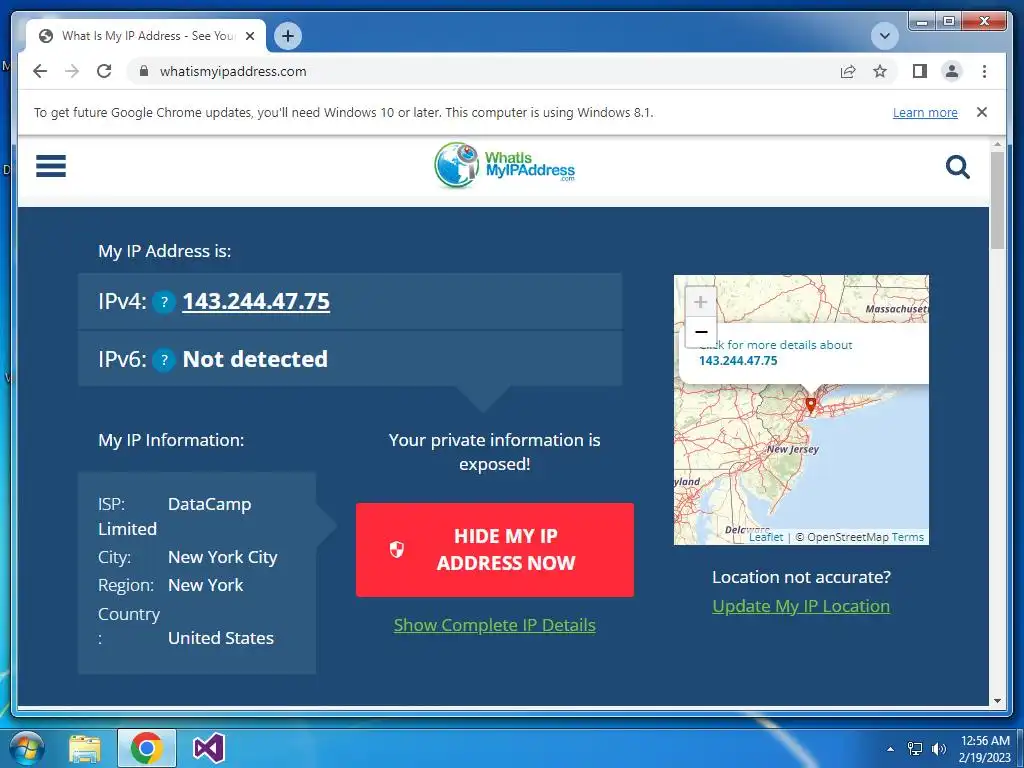The image size is (1024, 768).
Task: Click the scrollbar down arrow
Action: (997, 701)
